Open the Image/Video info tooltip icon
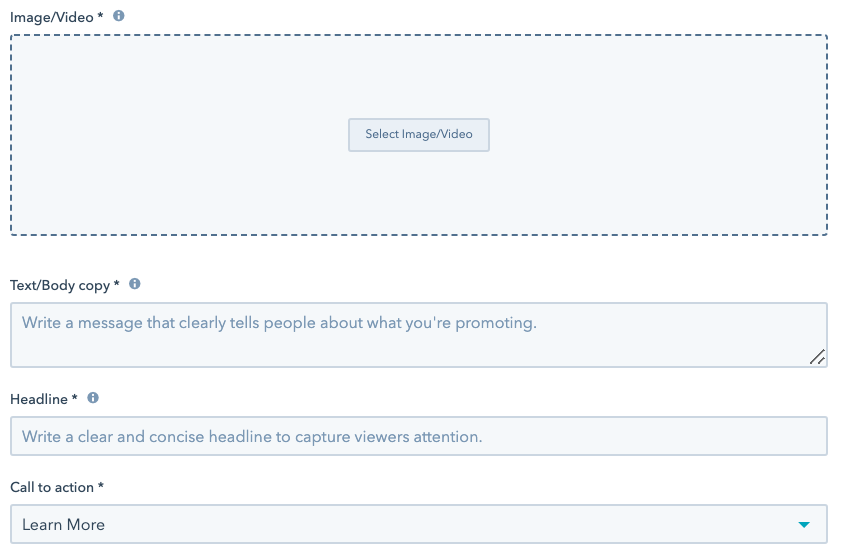This screenshot has height=560, width=858. (x=119, y=16)
